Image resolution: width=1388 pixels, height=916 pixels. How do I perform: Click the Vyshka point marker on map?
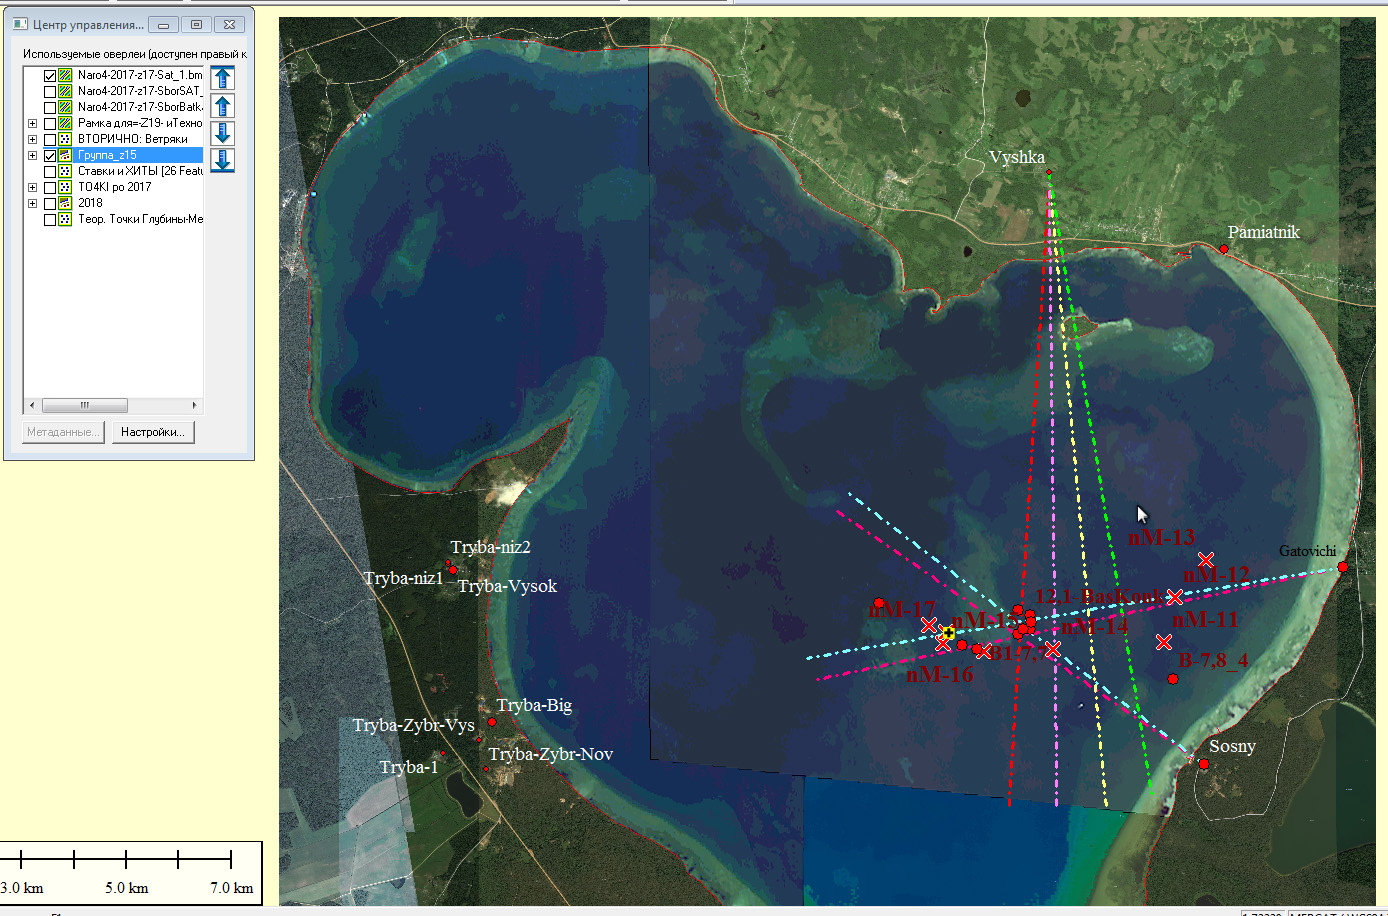click(1049, 173)
